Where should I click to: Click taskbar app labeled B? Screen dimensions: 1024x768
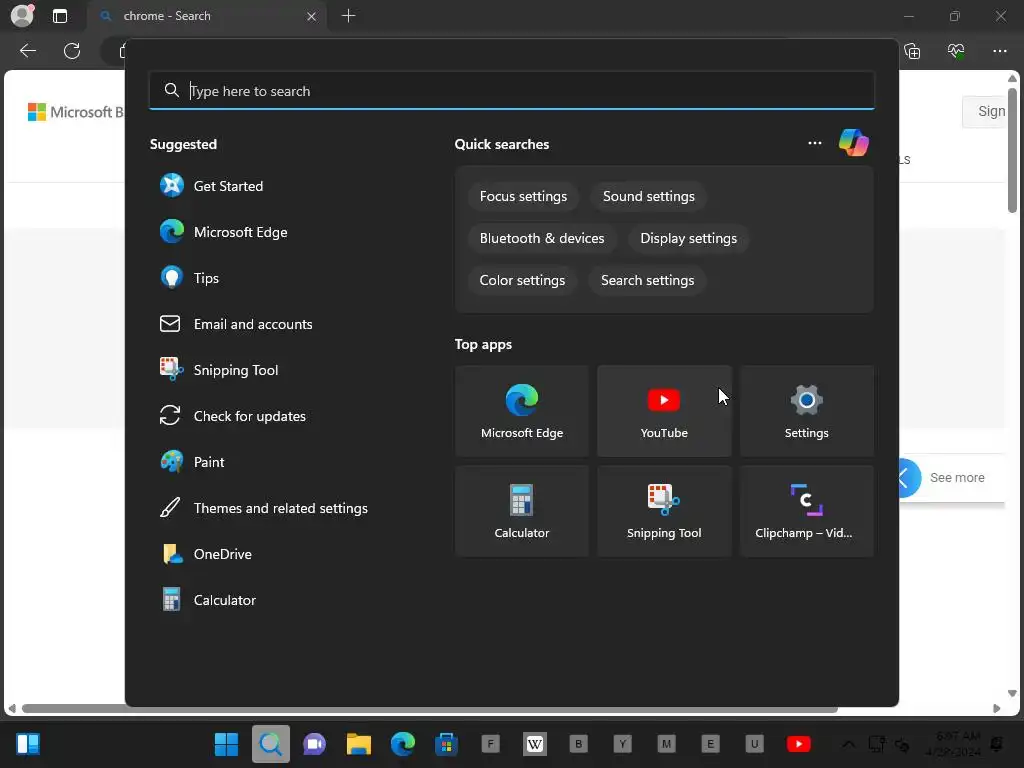(579, 744)
